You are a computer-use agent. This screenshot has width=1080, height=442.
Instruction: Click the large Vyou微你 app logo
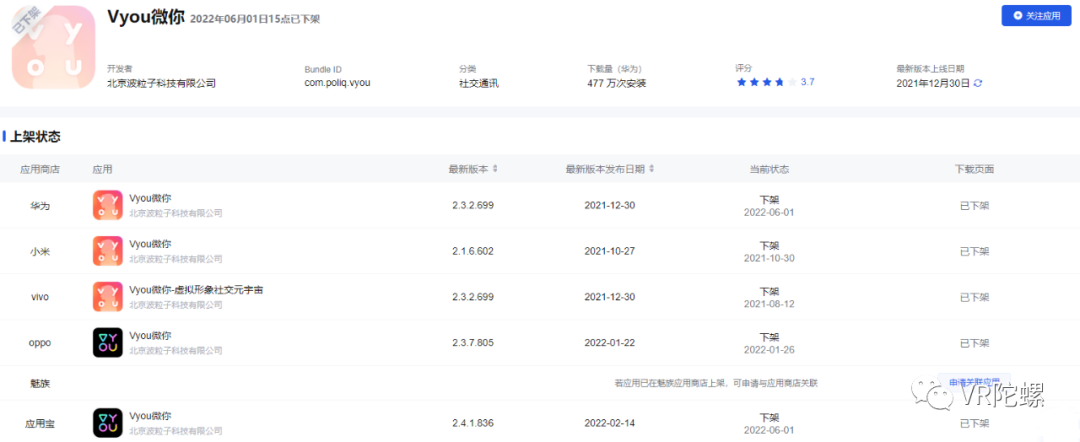54,48
